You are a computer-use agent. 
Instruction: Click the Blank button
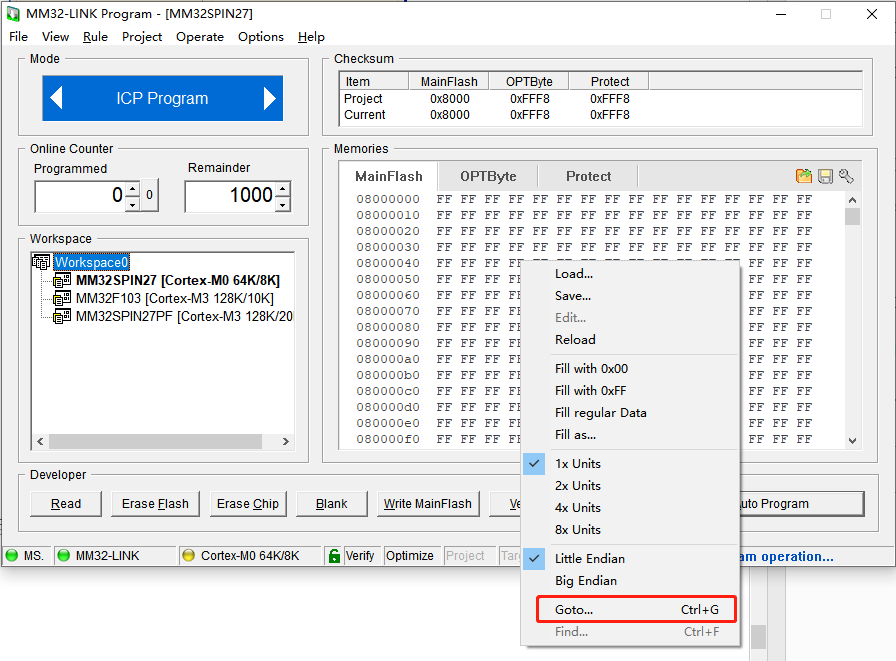(331, 504)
